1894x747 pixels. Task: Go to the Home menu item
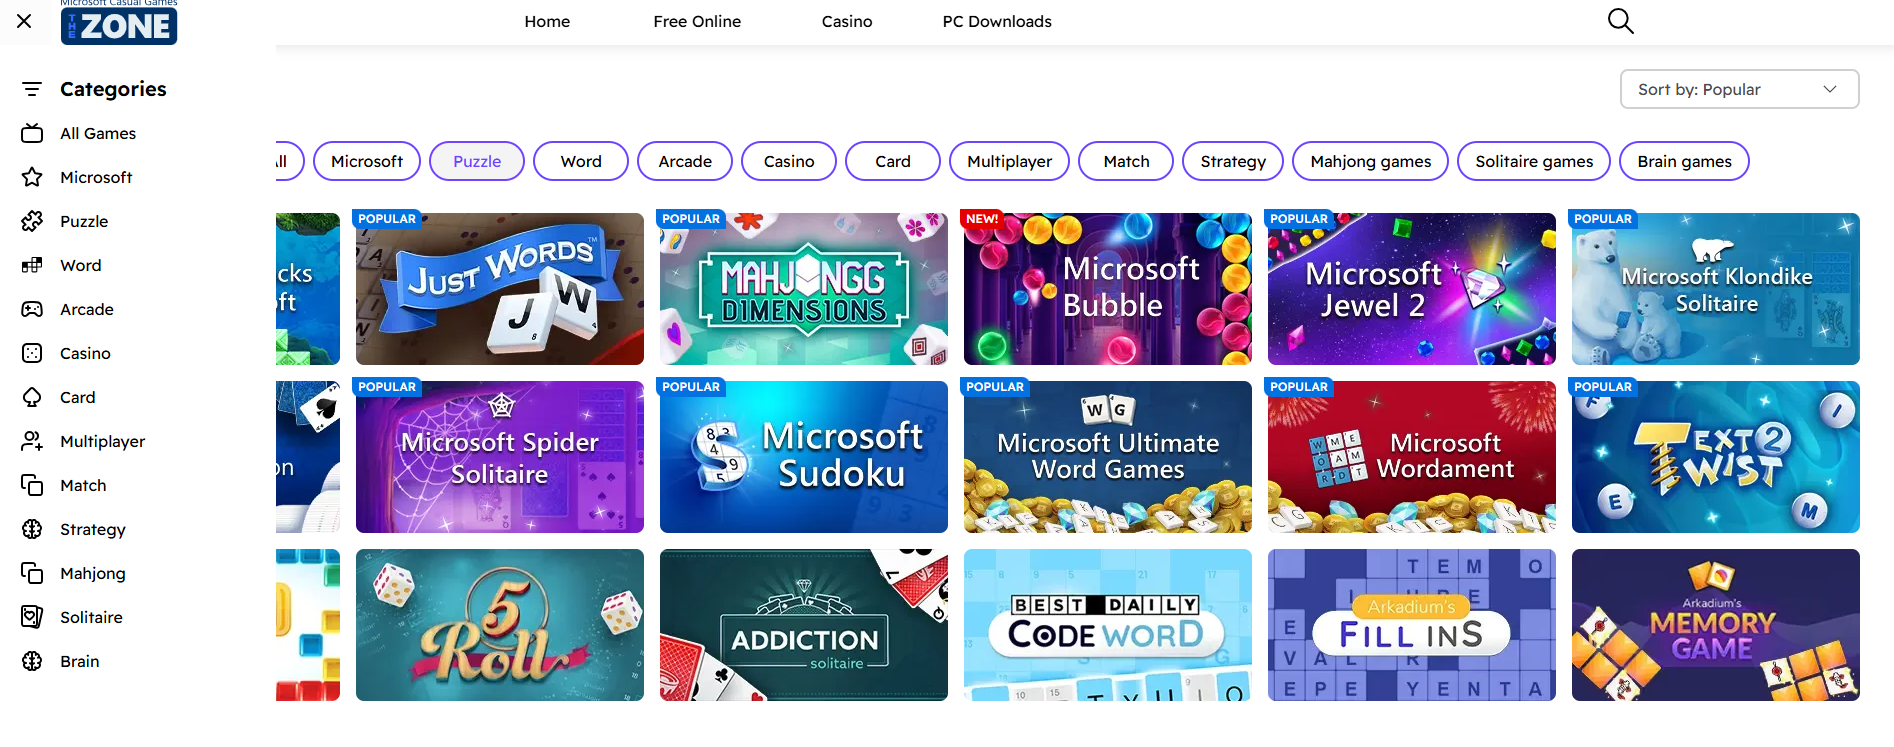click(x=547, y=21)
